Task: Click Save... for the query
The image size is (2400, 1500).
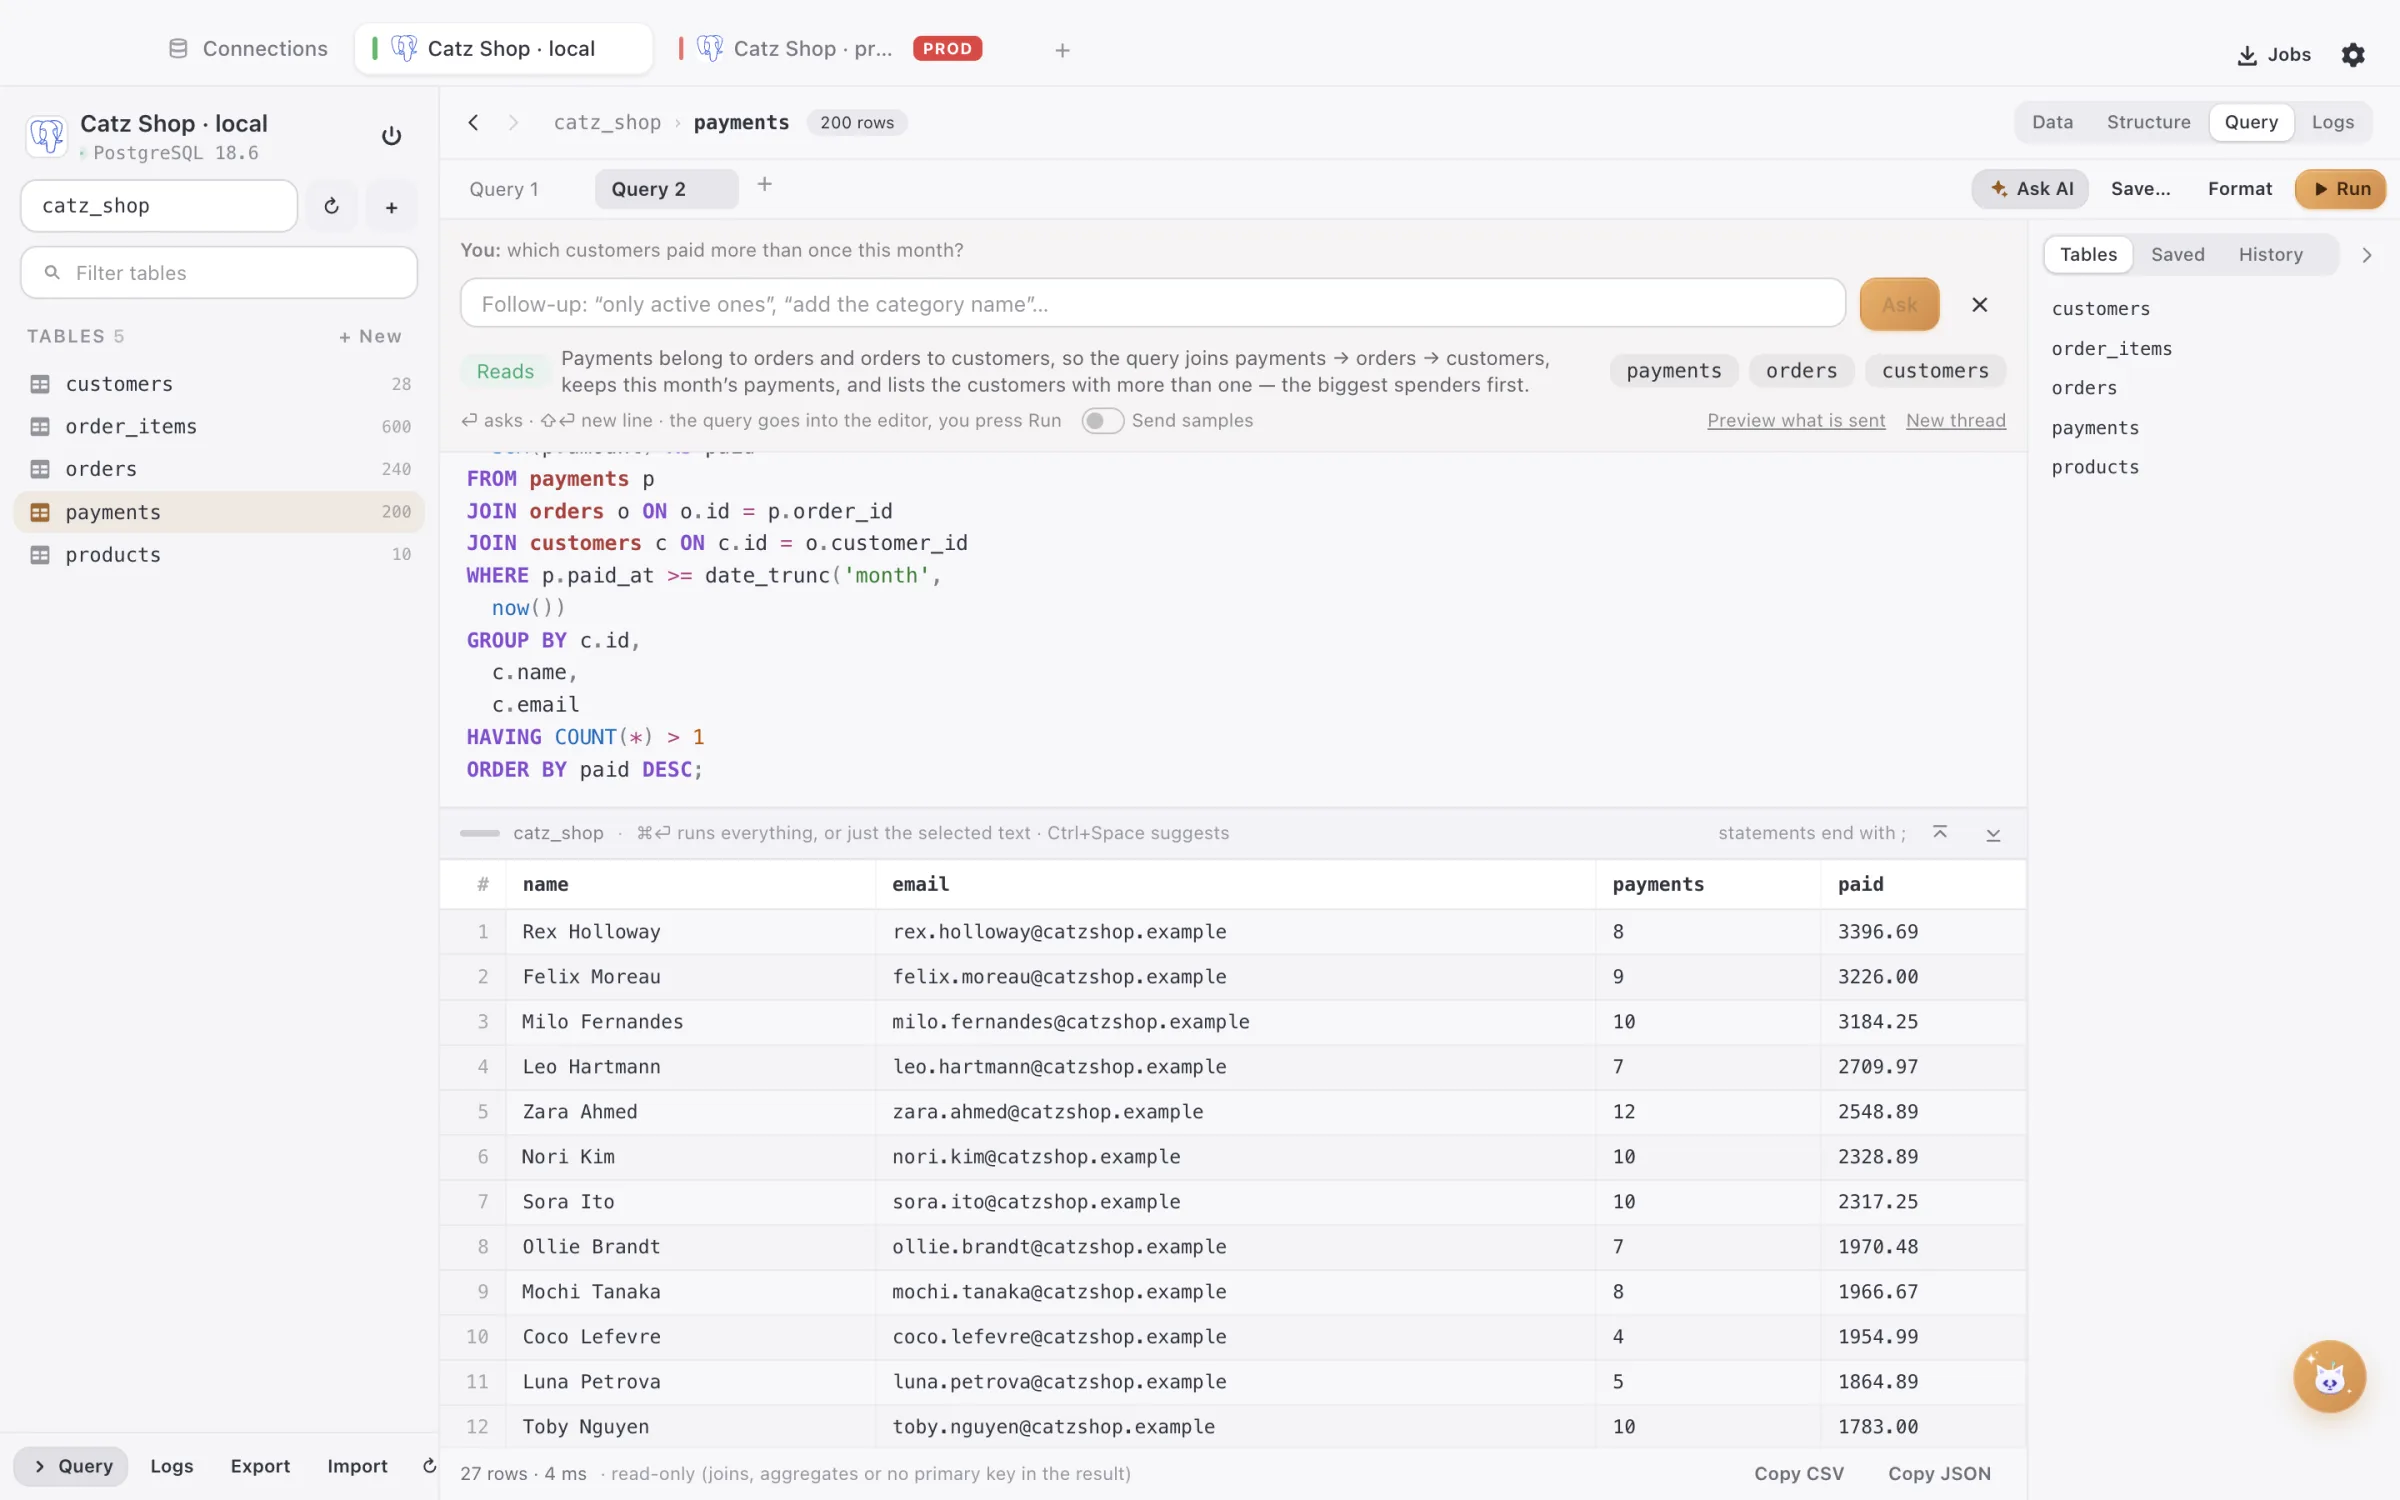Action: pyautogui.click(x=2140, y=189)
